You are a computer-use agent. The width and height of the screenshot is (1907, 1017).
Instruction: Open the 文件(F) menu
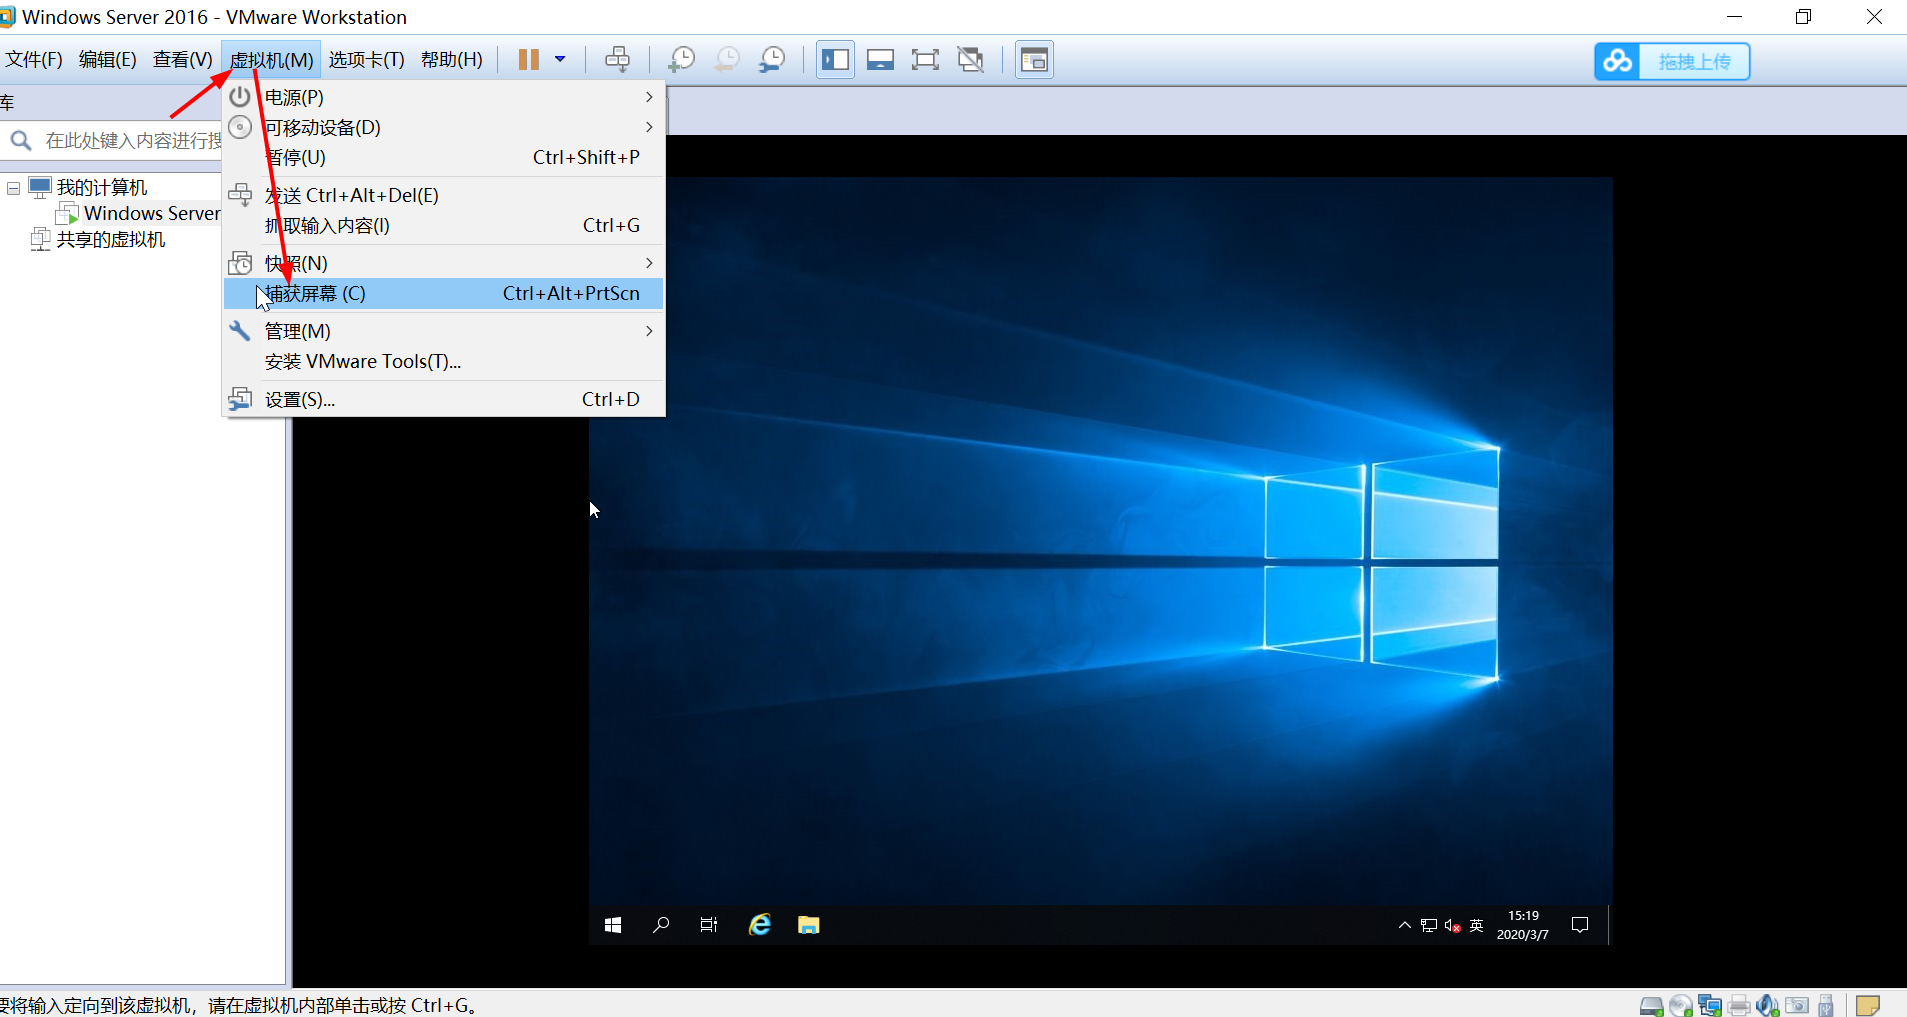[x=34, y=60]
